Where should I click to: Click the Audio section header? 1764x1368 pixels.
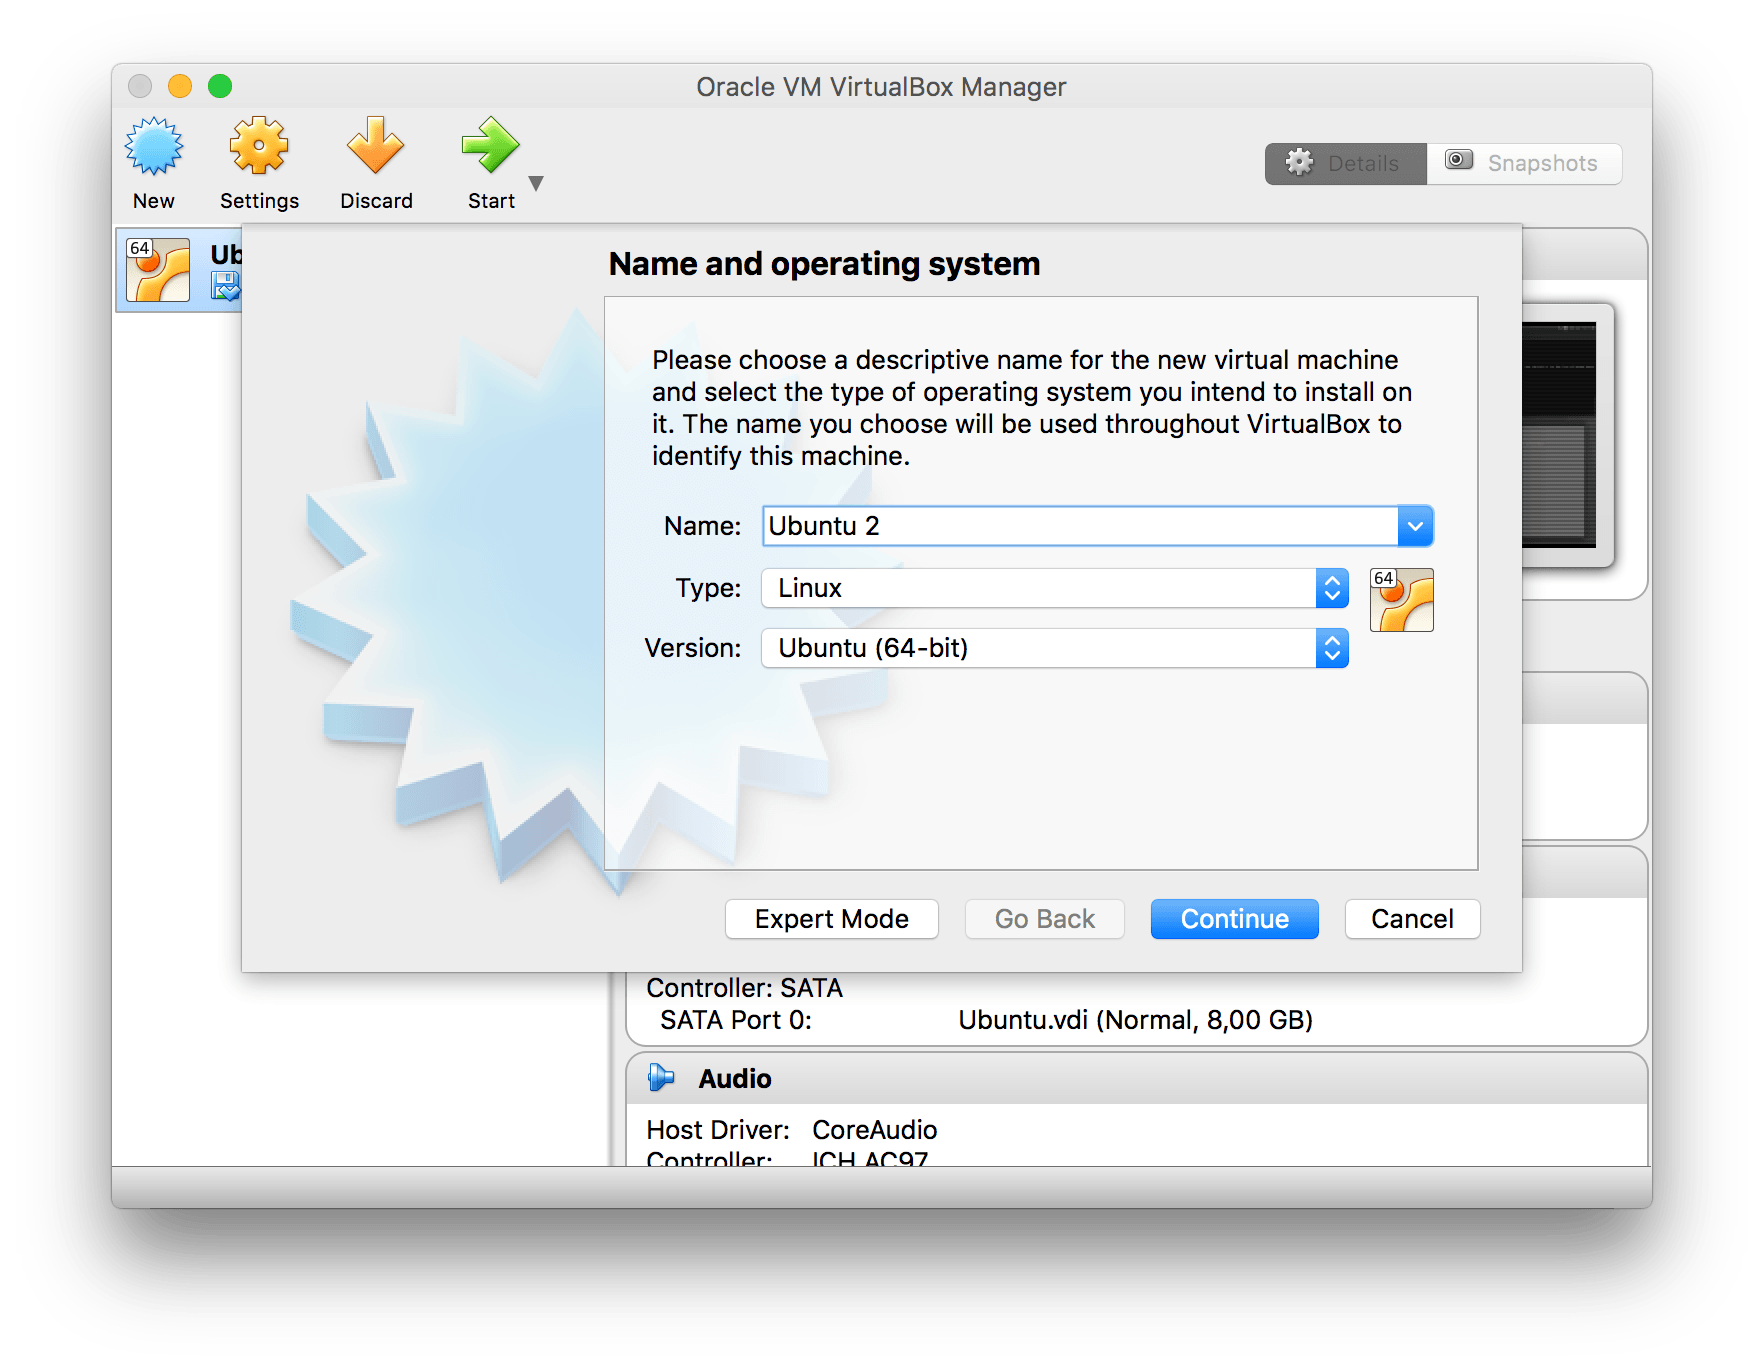pos(1136,1078)
